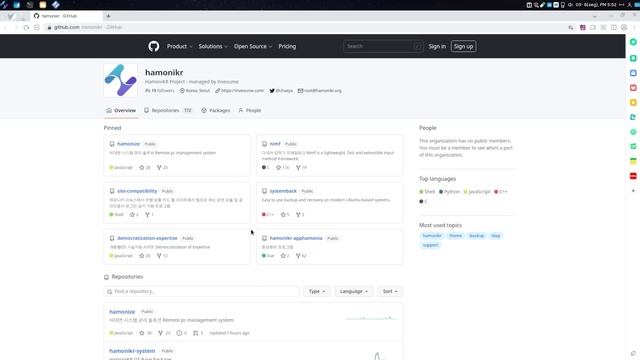Image resolution: width=640 pixels, height=360 pixels.
Task: View forks of pinned nimf
Action: [x=301, y=167]
